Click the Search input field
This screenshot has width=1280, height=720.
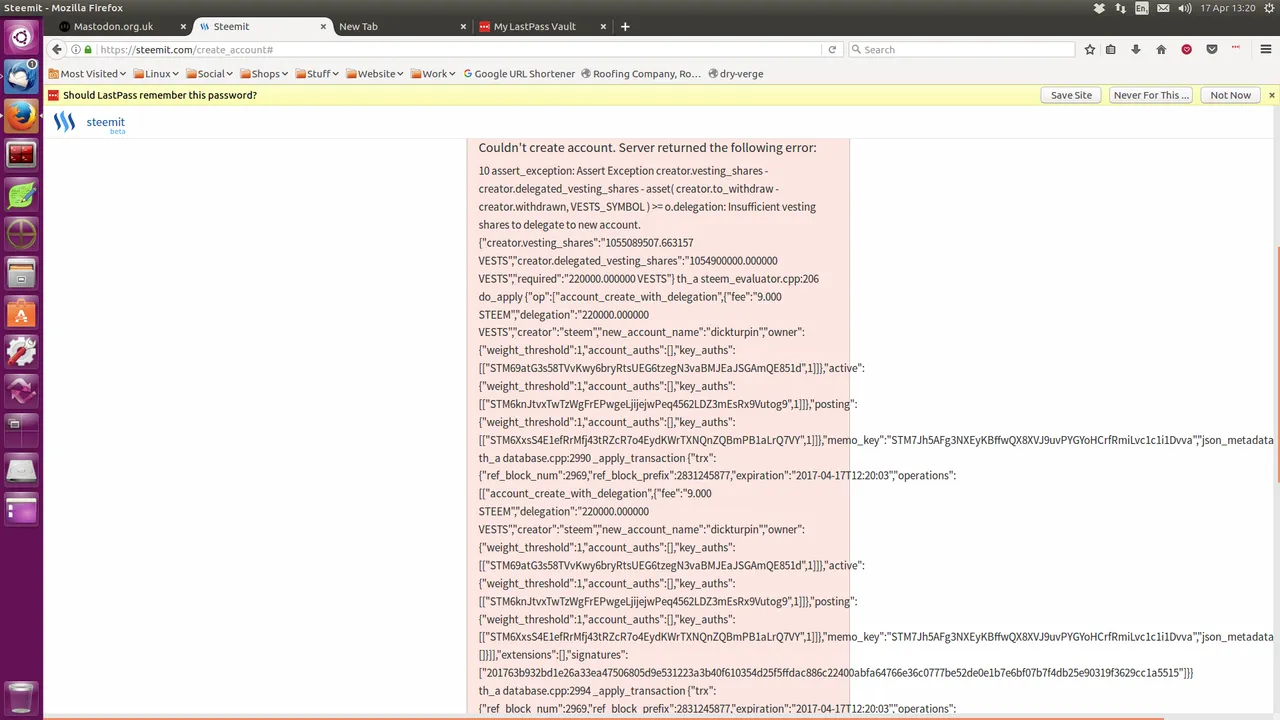tap(960, 49)
